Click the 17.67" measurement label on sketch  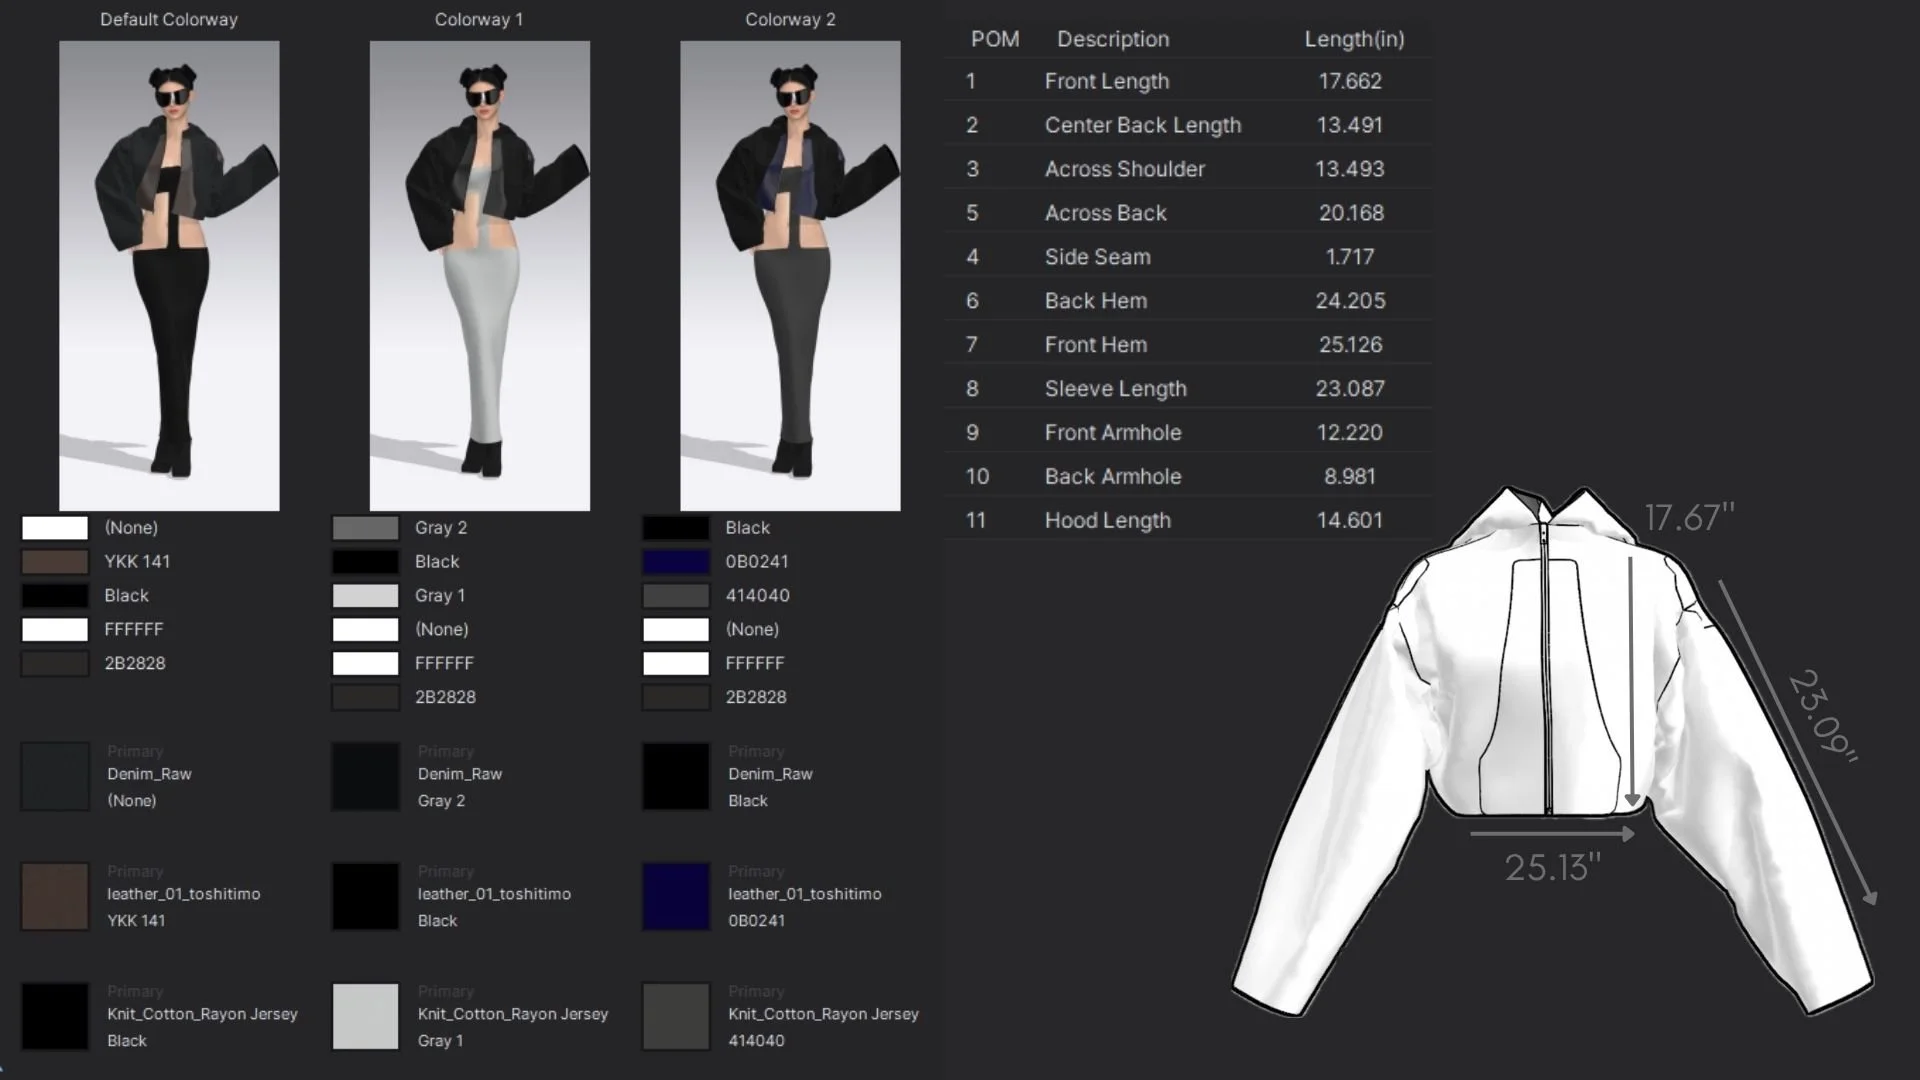coord(1690,518)
